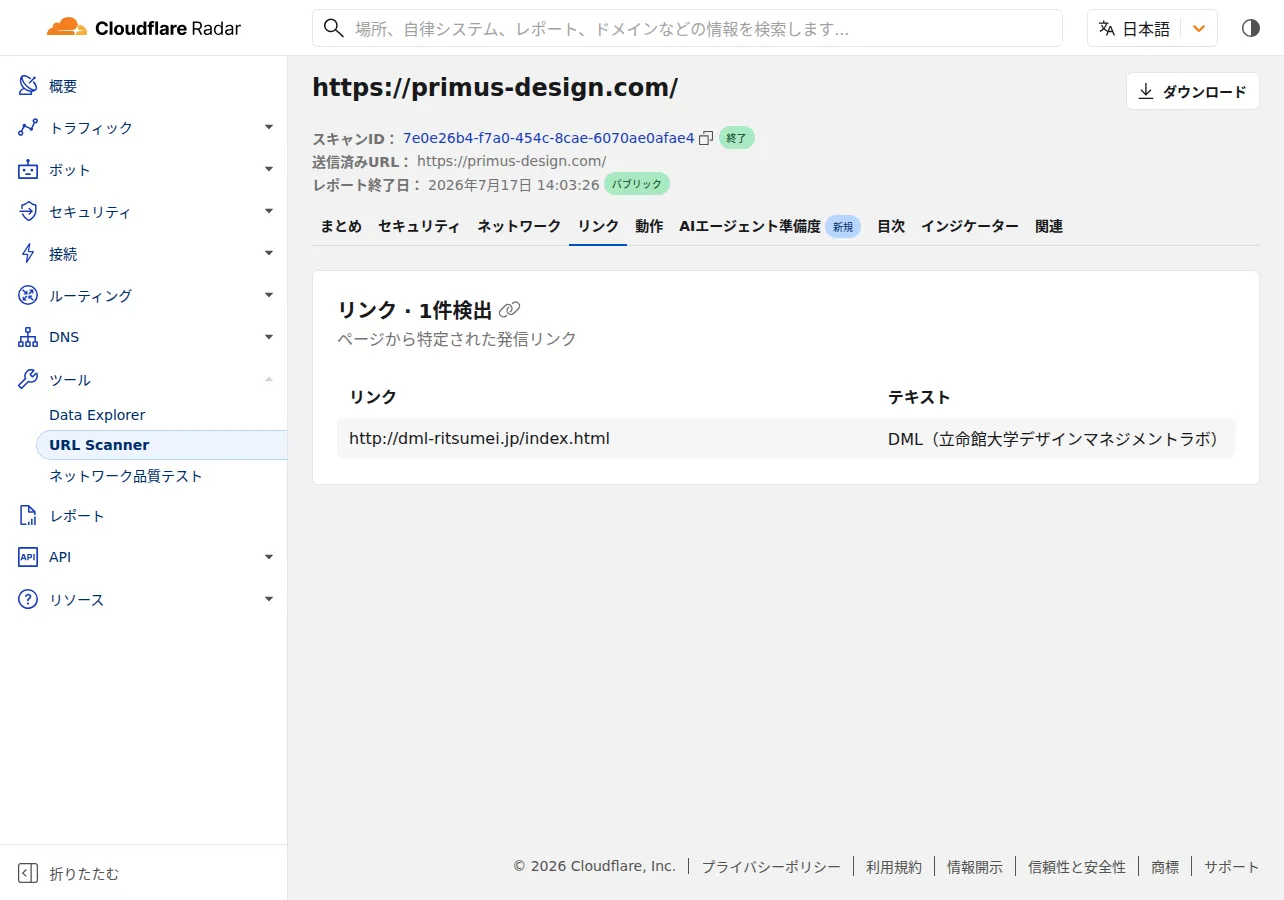
Task: Expand the トラフィック menu arrow
Action: pos(269,127)
